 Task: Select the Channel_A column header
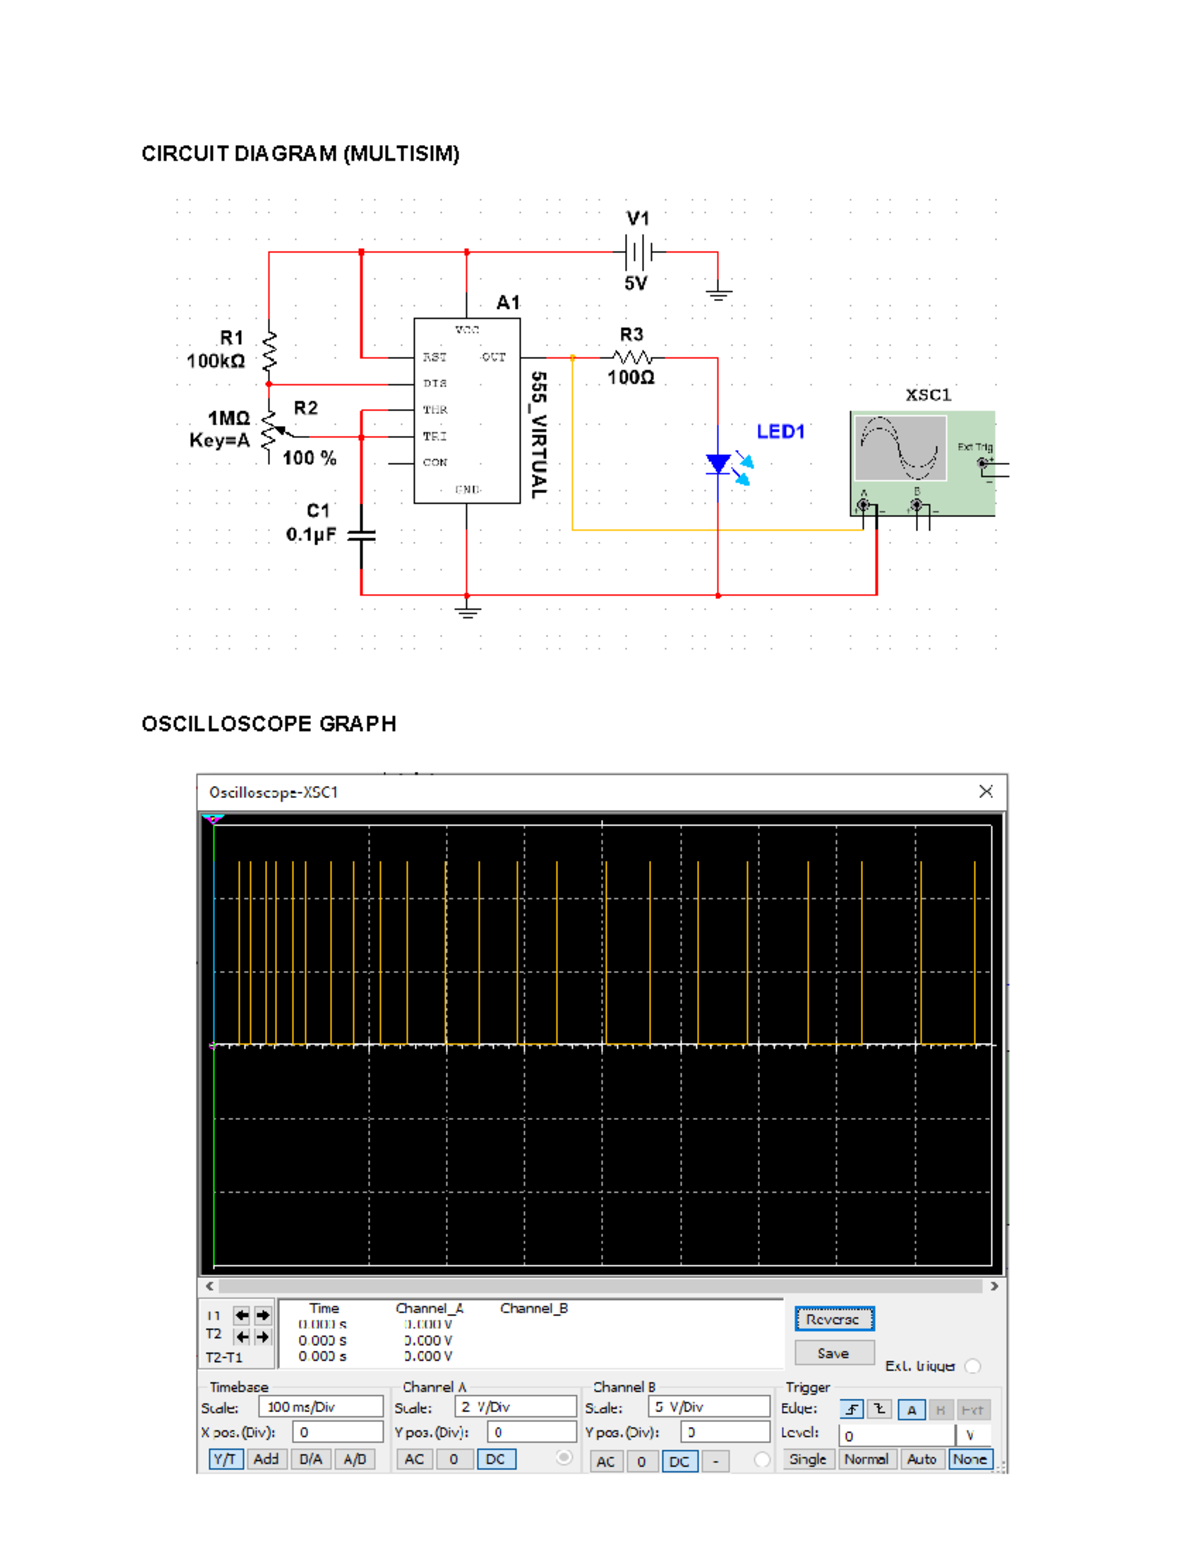click(x=429, y=1308)
